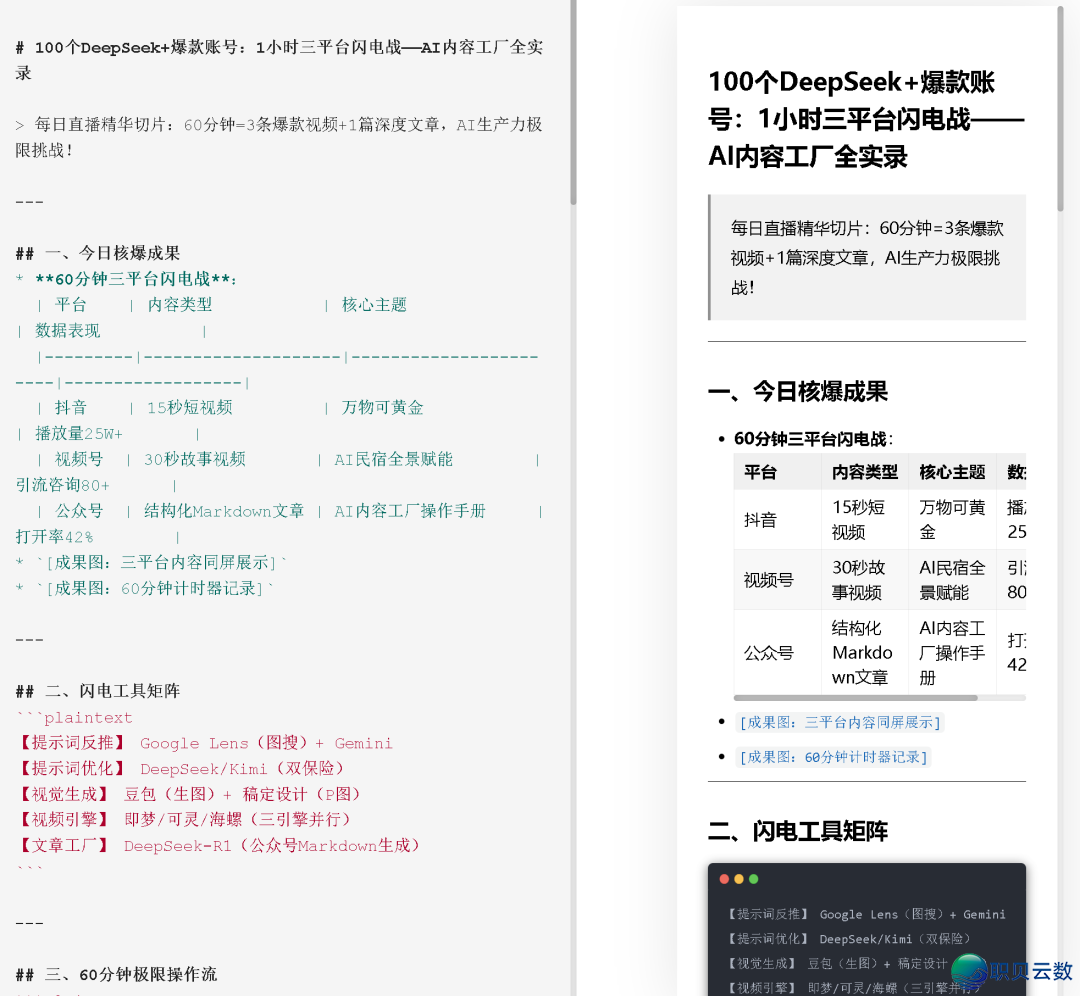Click the green dot on the preview code block

(x=754, y=879)
